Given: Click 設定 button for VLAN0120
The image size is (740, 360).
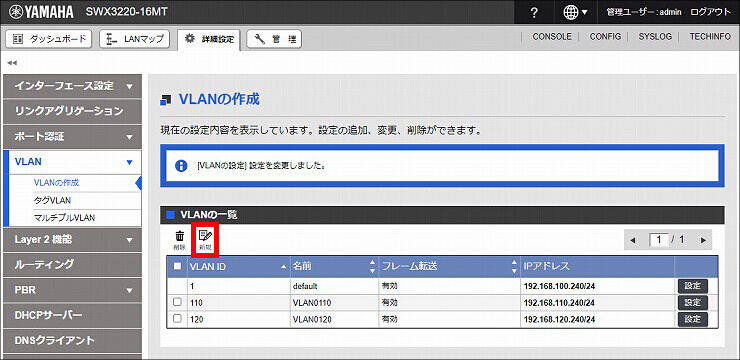Looking at the screenshot, I should coord(693,319).
